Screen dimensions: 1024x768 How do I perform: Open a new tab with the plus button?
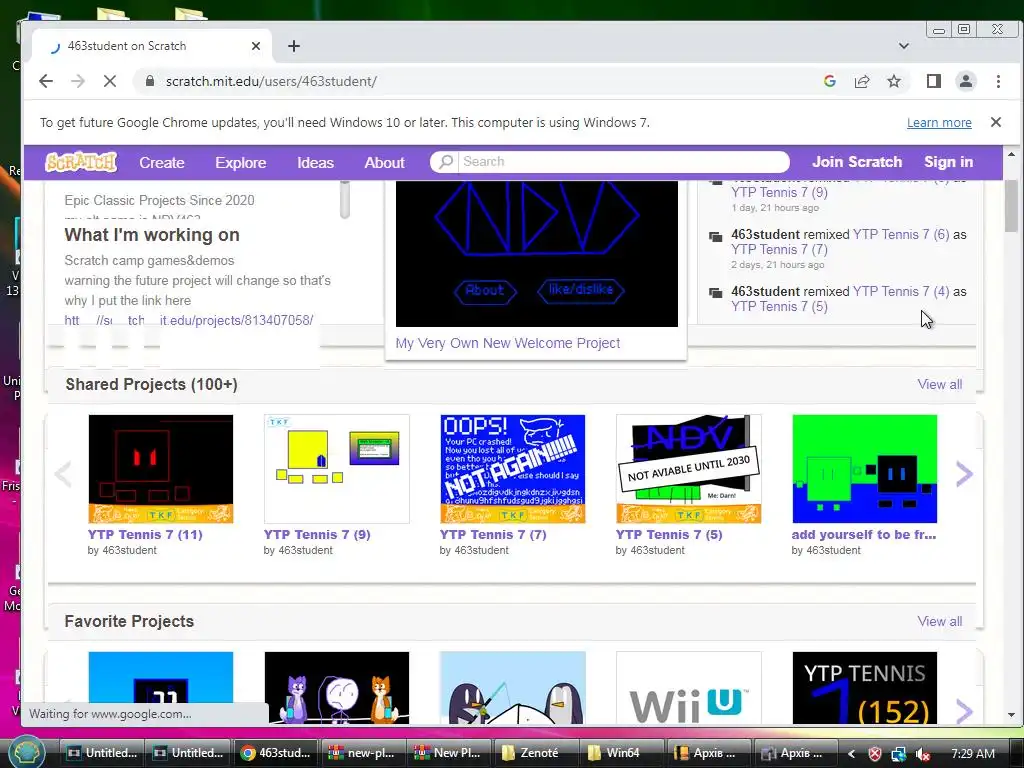(294, 46)
